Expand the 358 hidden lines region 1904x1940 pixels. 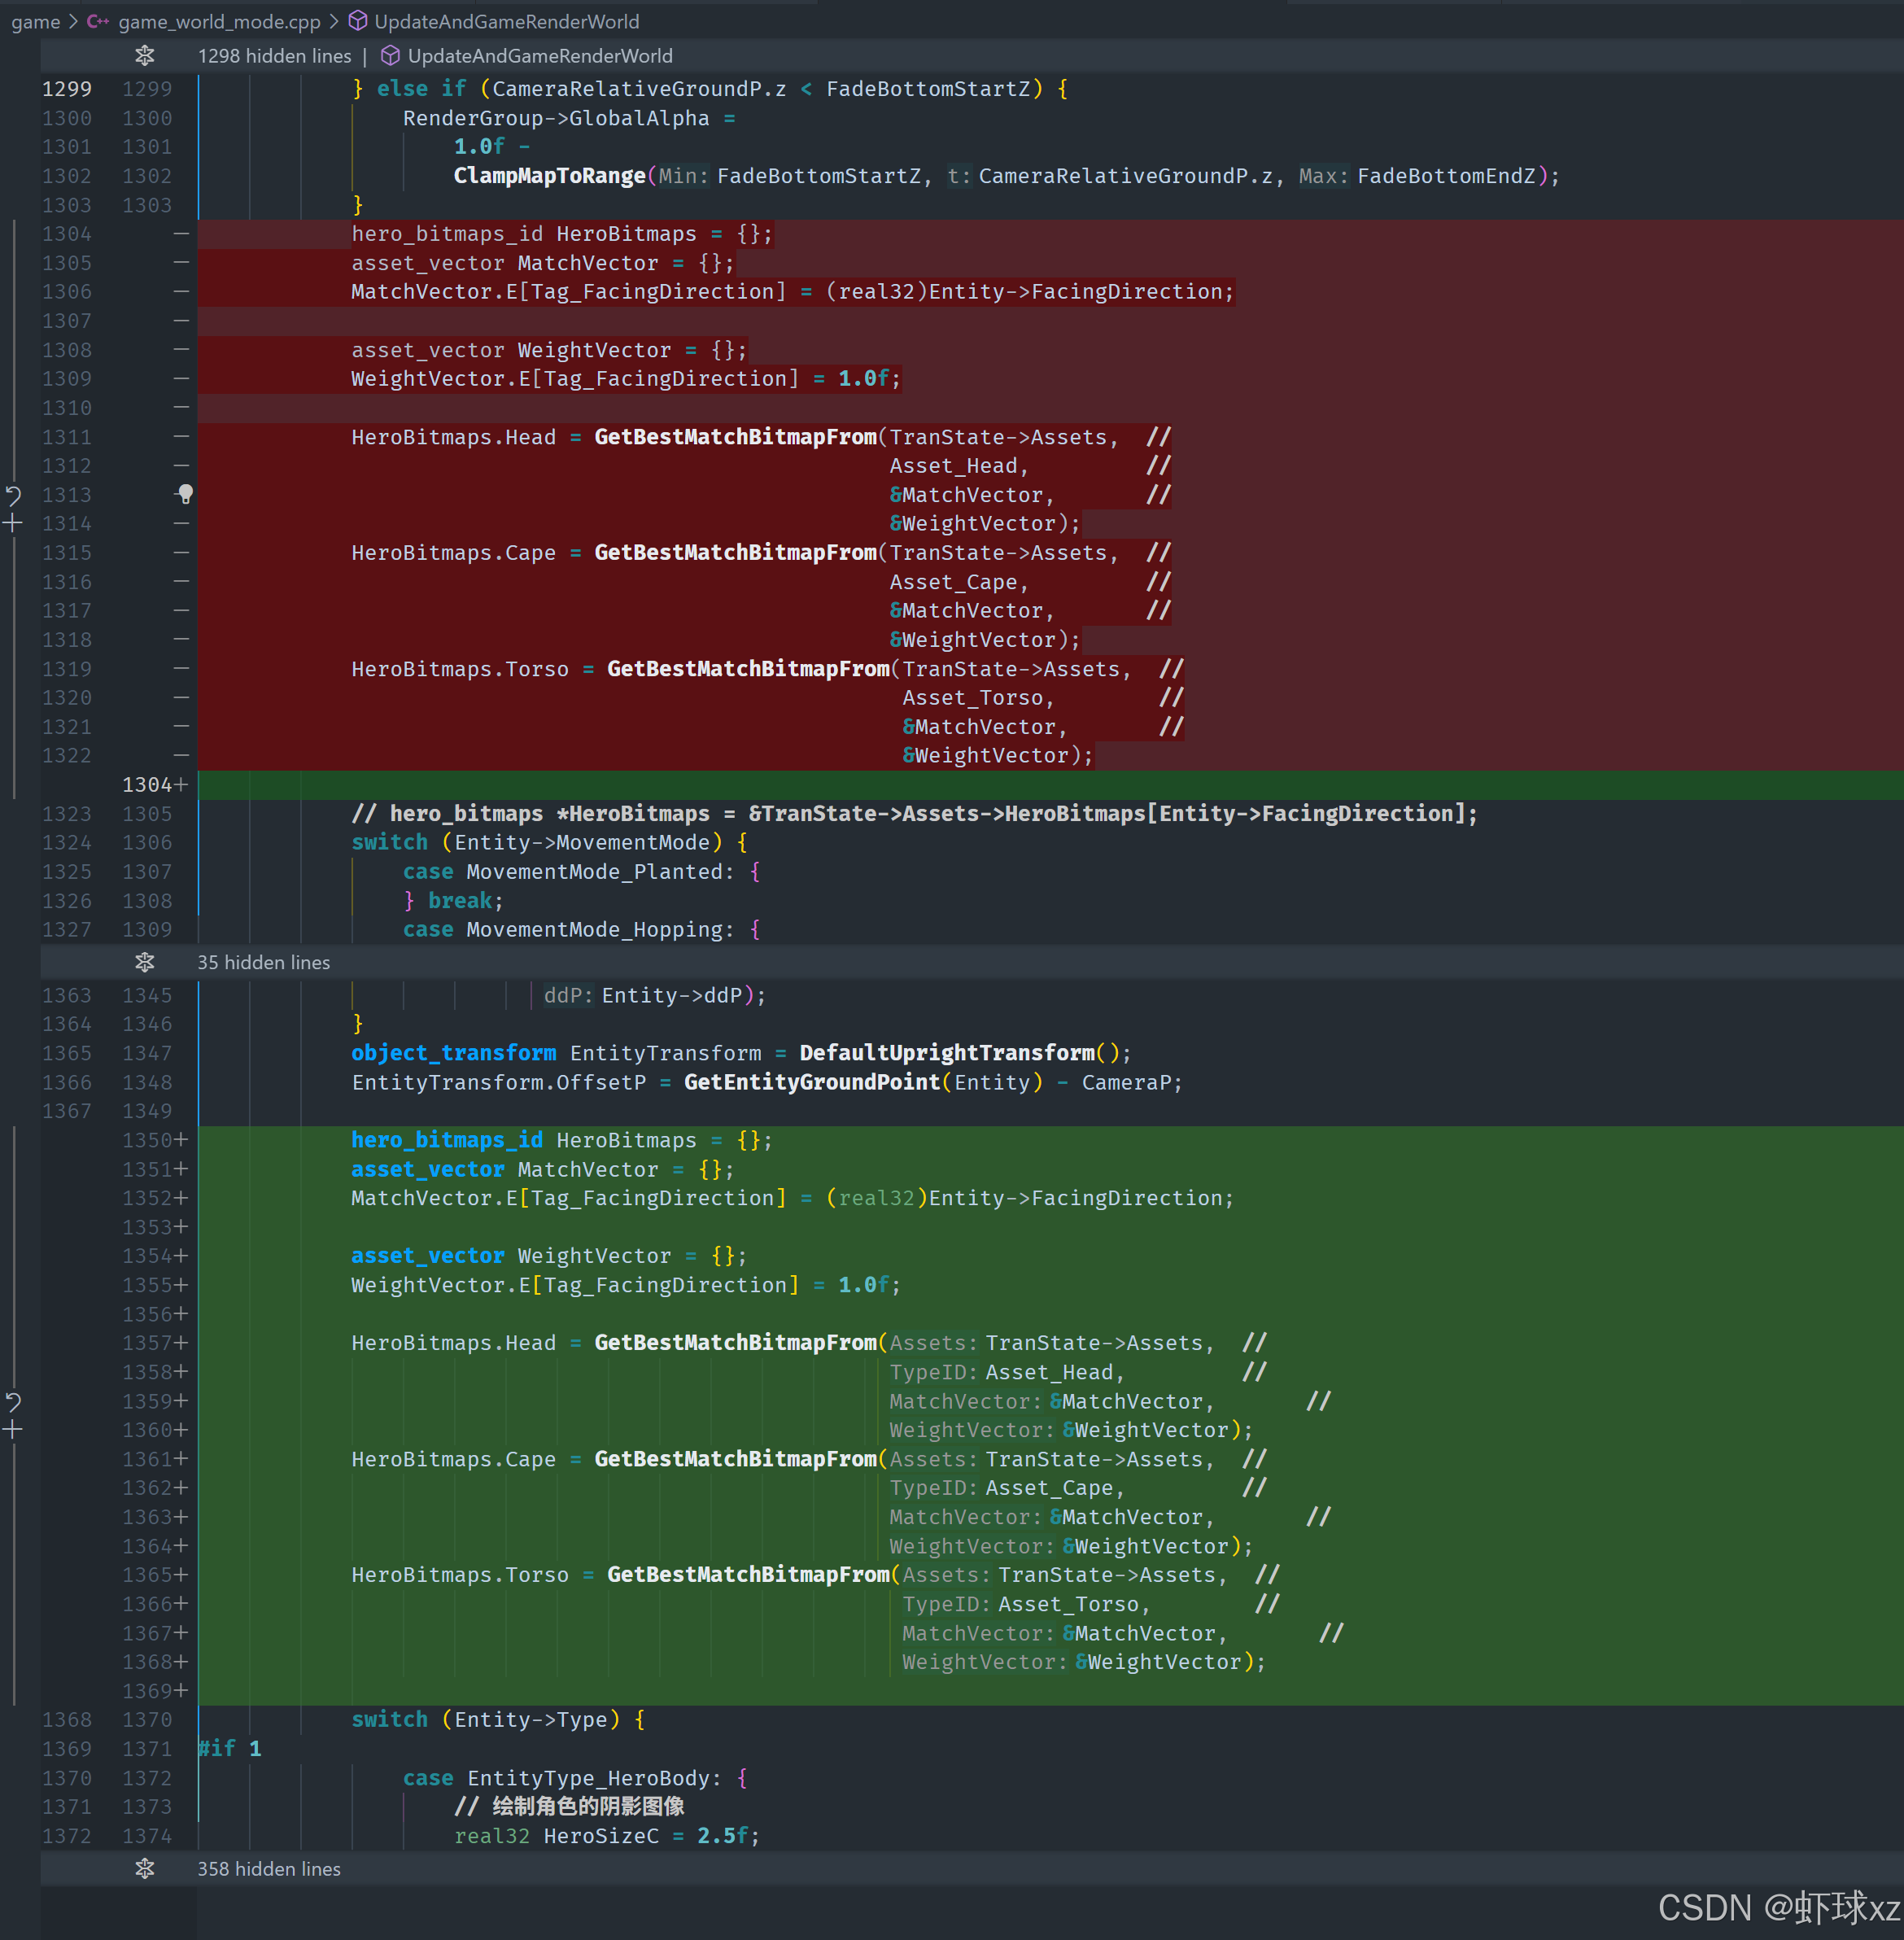145,1869
